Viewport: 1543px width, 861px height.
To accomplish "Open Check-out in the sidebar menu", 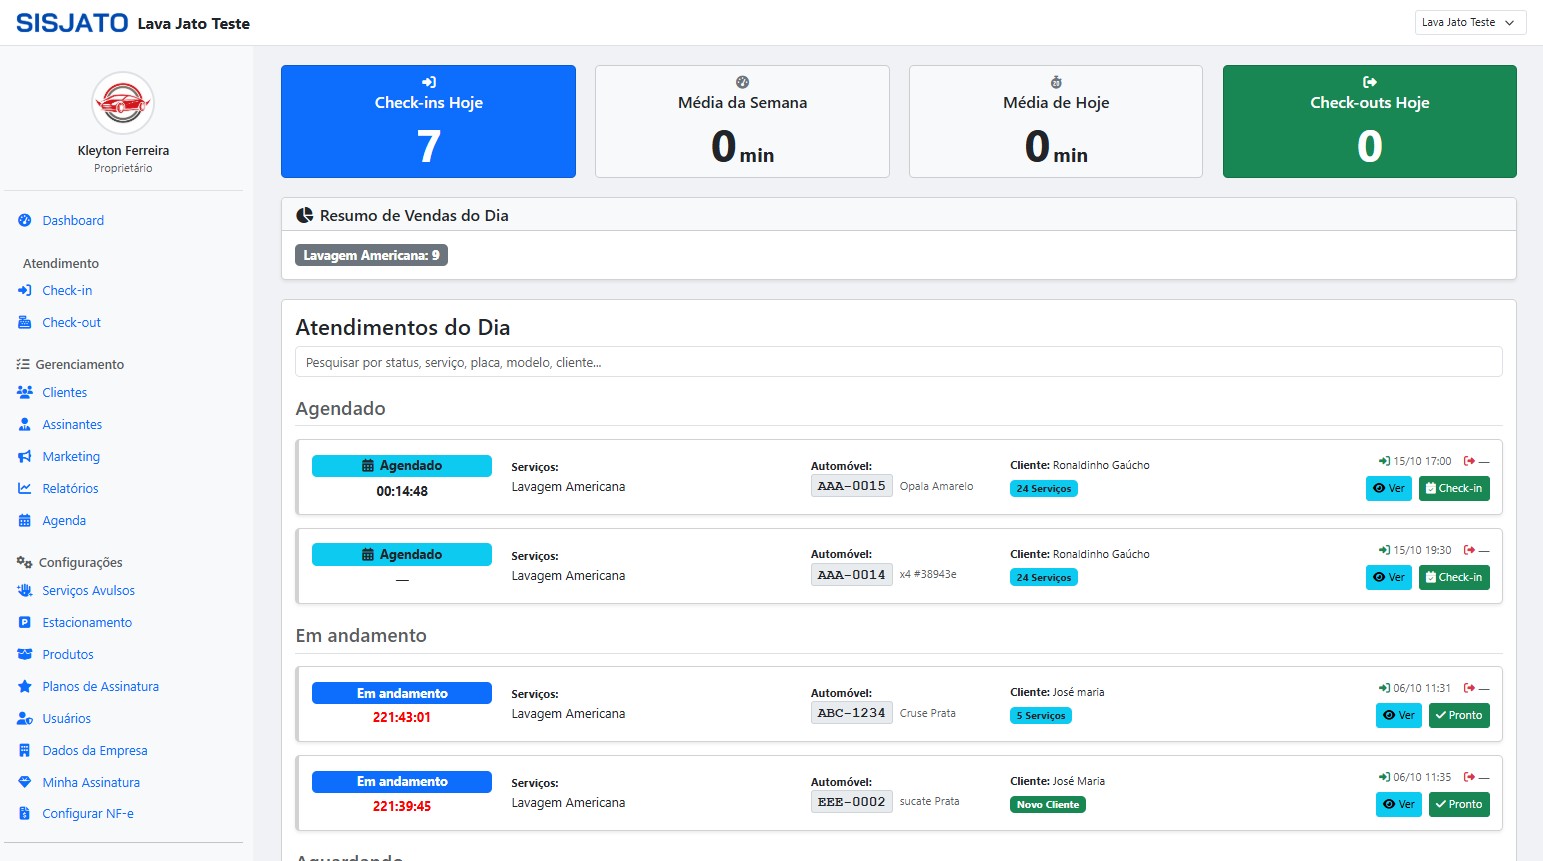I will 71,323.
